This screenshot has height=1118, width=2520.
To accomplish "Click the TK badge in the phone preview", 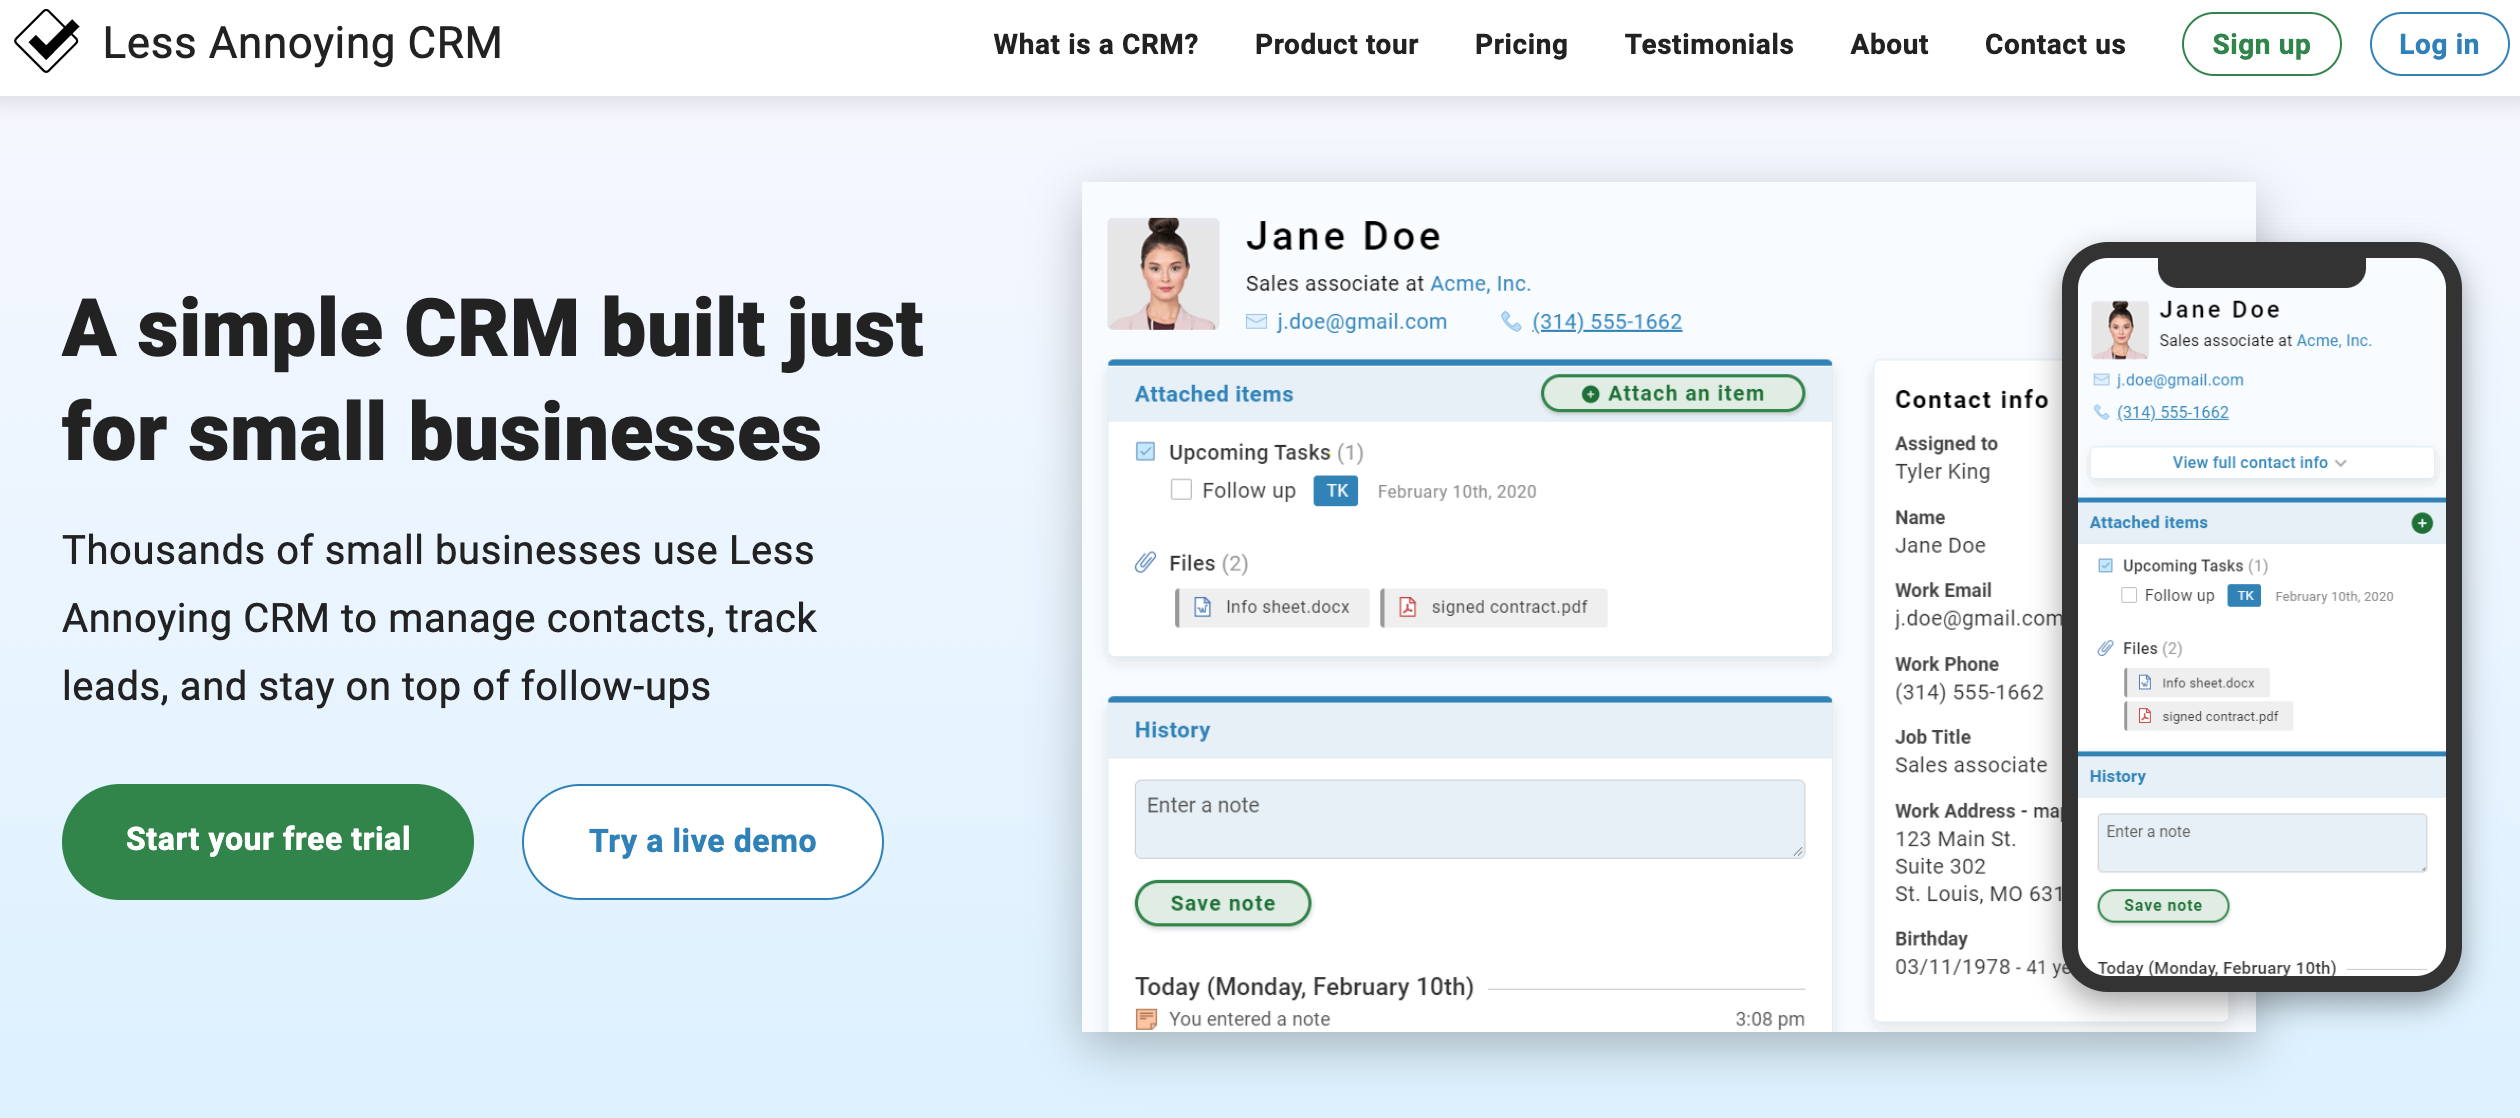I will [2245, 596].
